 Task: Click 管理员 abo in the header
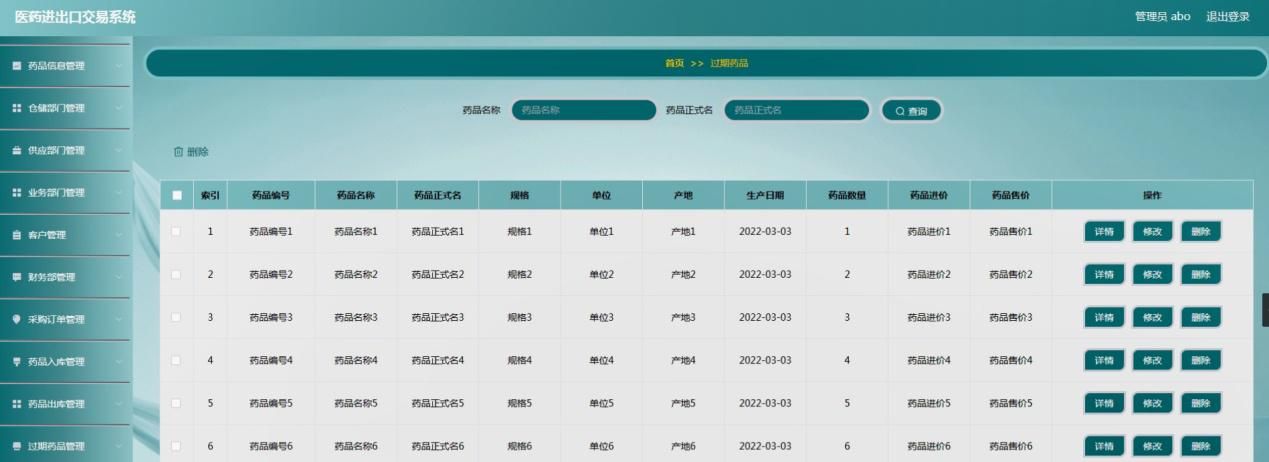click(x=1162, y=17)
